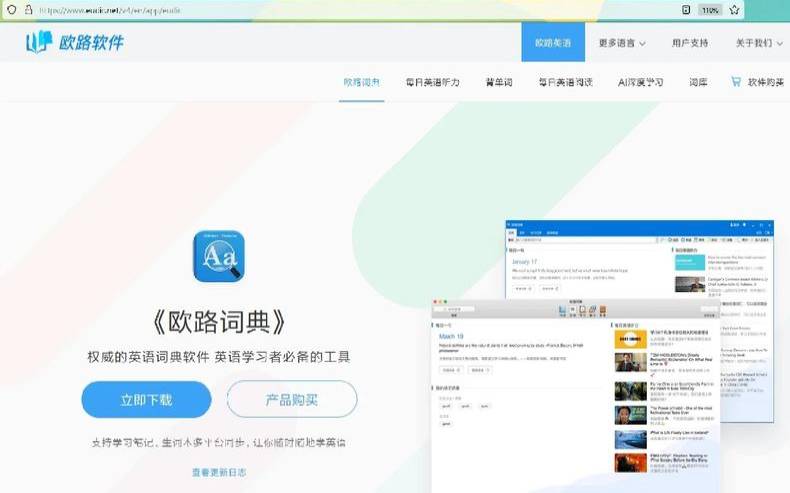Click the Windows app screenshot with blue title bar
Image resolution: width=790 pixels, height=493 pixels.
[639, 262]
